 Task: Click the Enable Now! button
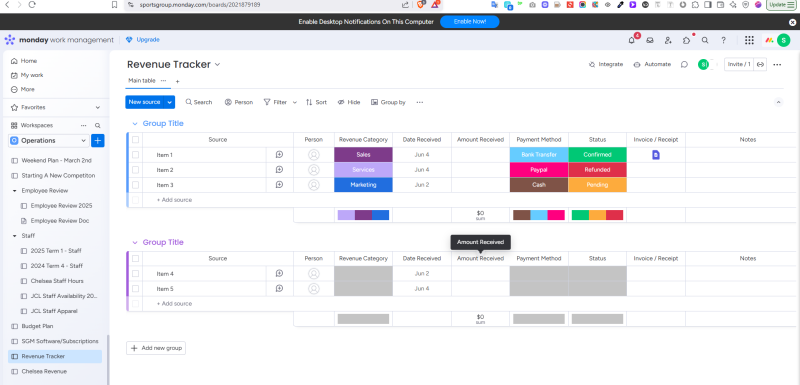[x=469, y=22]
